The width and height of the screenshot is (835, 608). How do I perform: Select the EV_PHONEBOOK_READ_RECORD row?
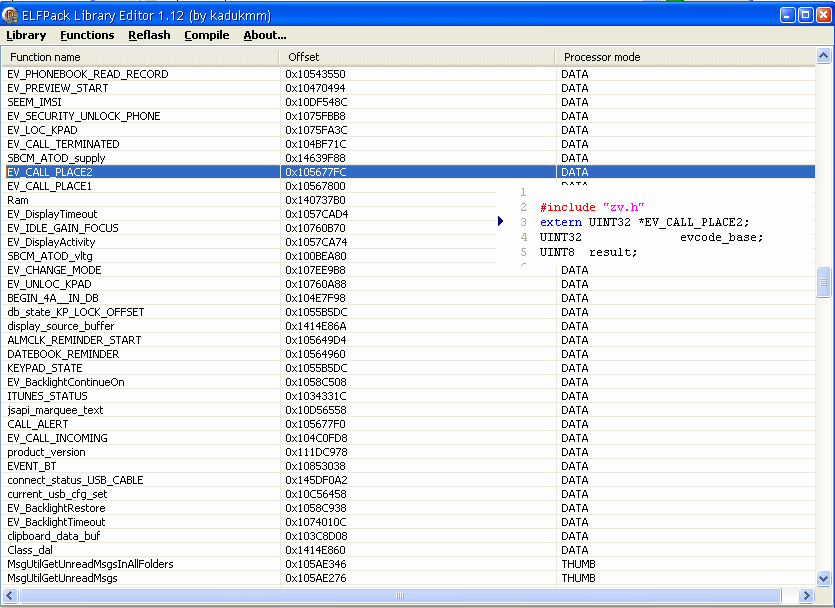408,74
